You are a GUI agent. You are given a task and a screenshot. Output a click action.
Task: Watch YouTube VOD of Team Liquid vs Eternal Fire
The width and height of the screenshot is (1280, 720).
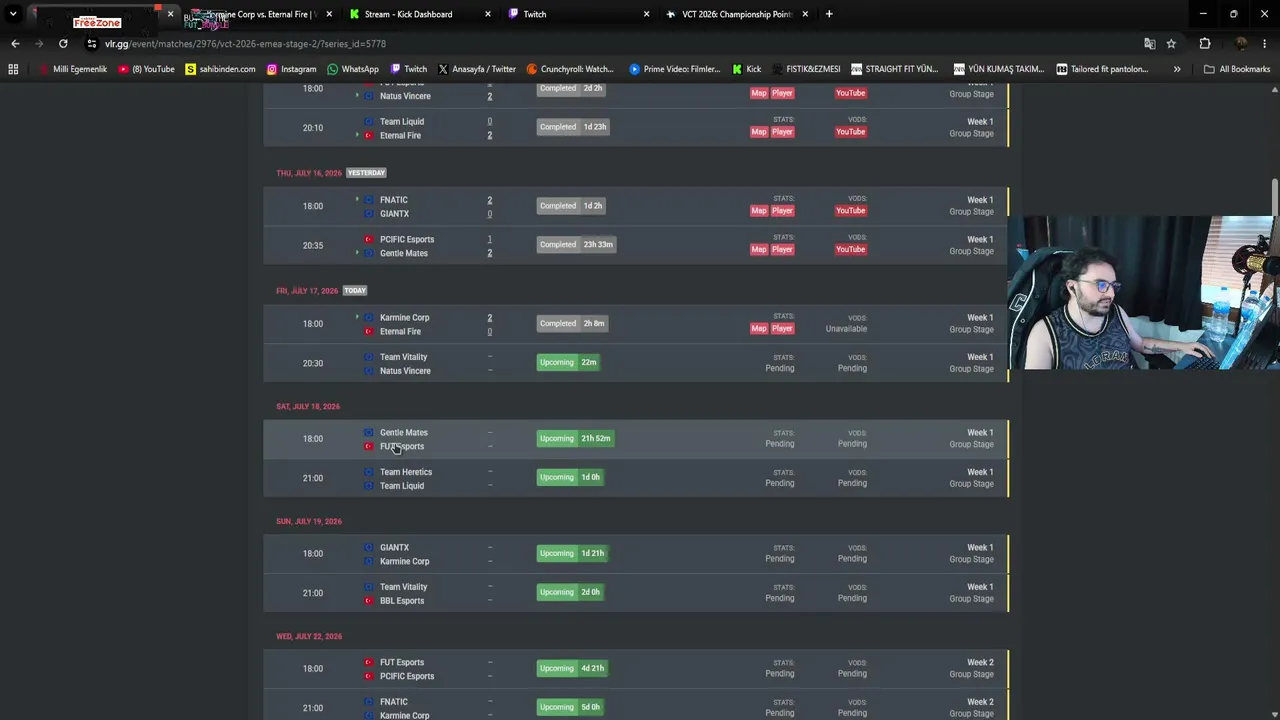(850, 132)
